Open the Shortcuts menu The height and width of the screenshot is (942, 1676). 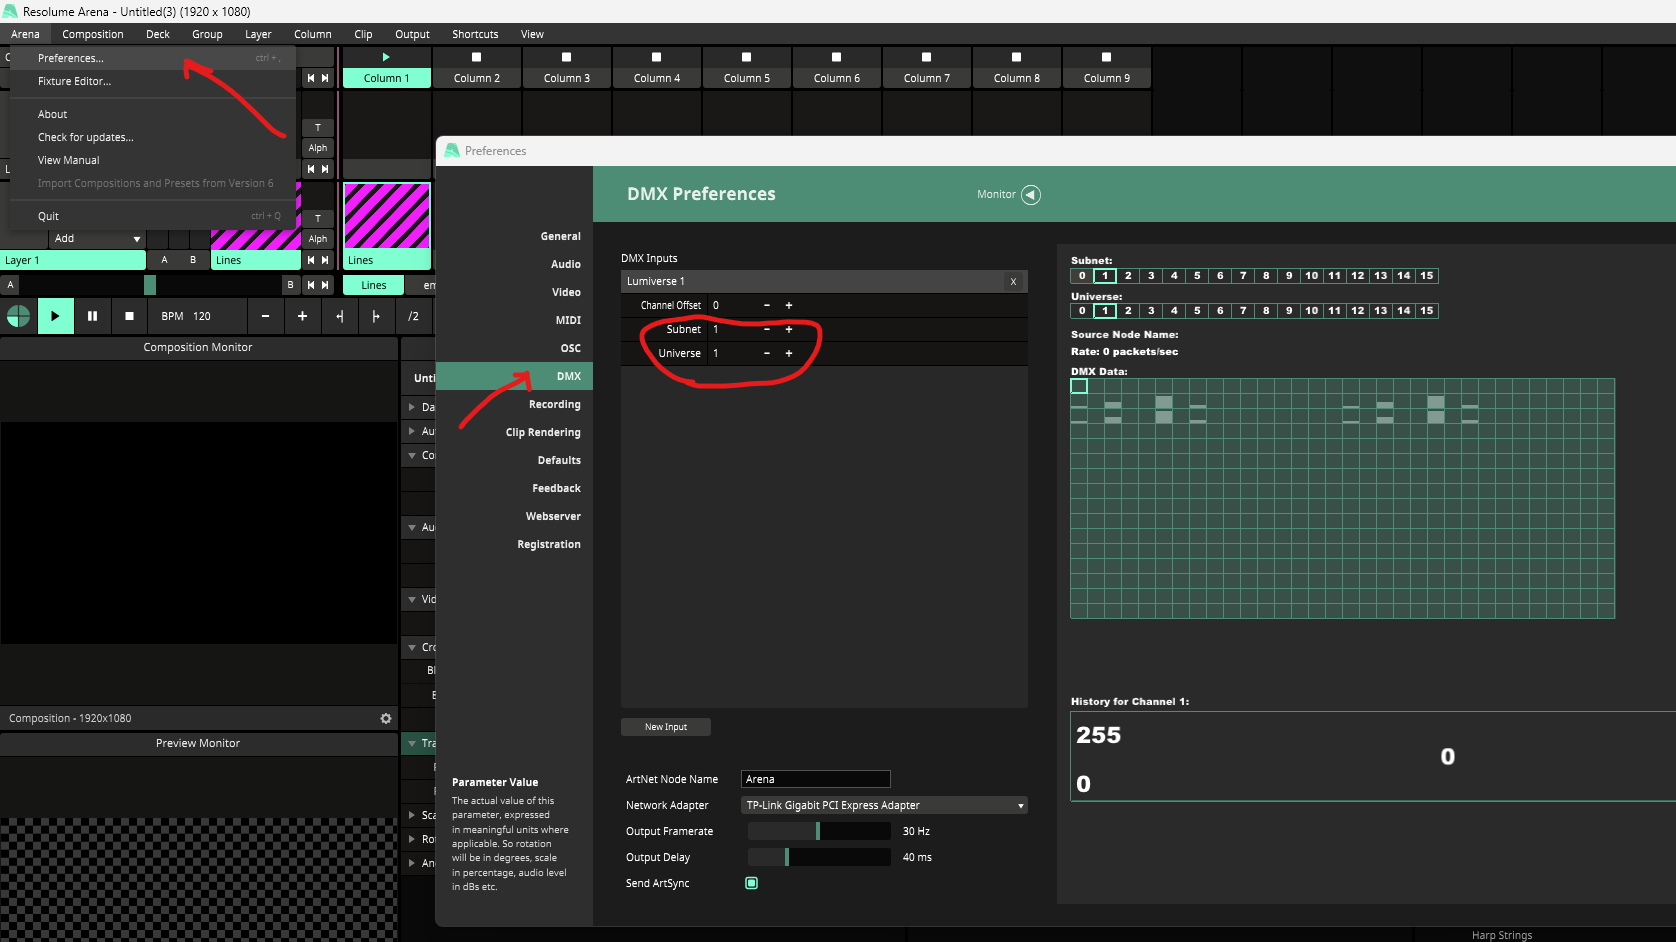475,34
